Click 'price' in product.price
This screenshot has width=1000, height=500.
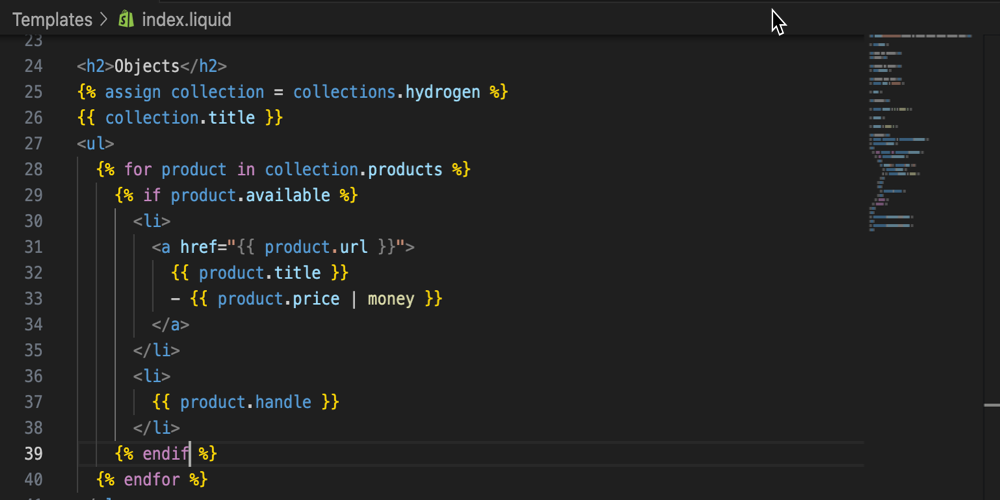316,298
